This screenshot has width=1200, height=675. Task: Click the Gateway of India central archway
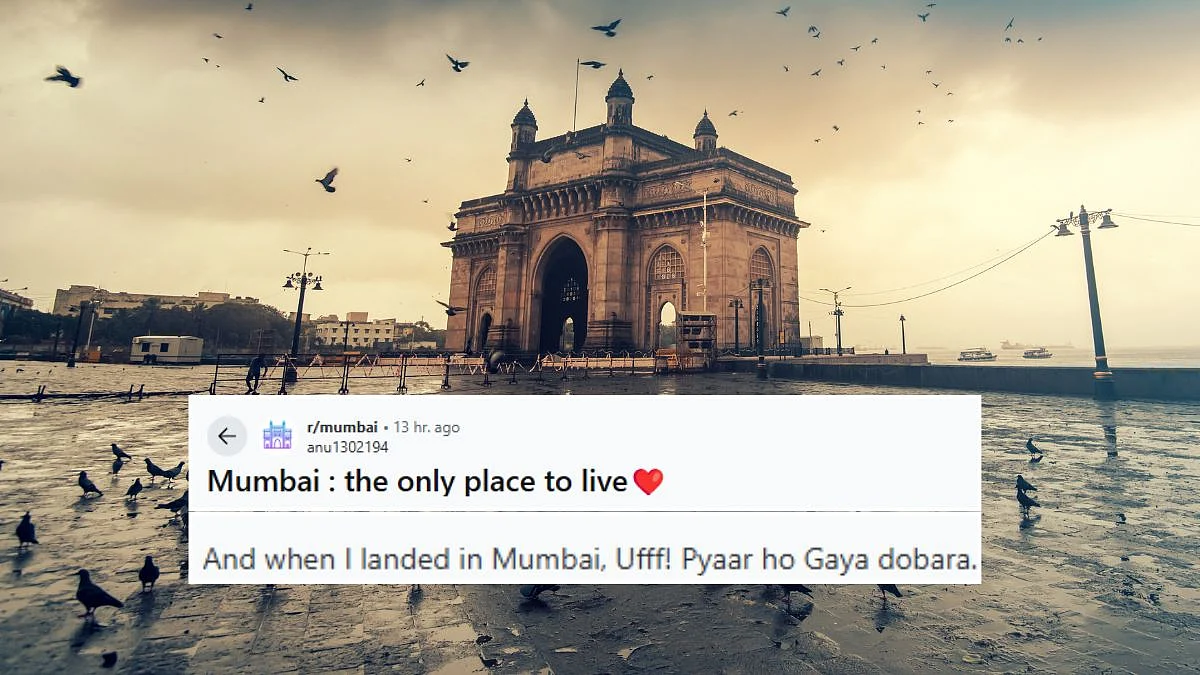click(x=564, y=296)
